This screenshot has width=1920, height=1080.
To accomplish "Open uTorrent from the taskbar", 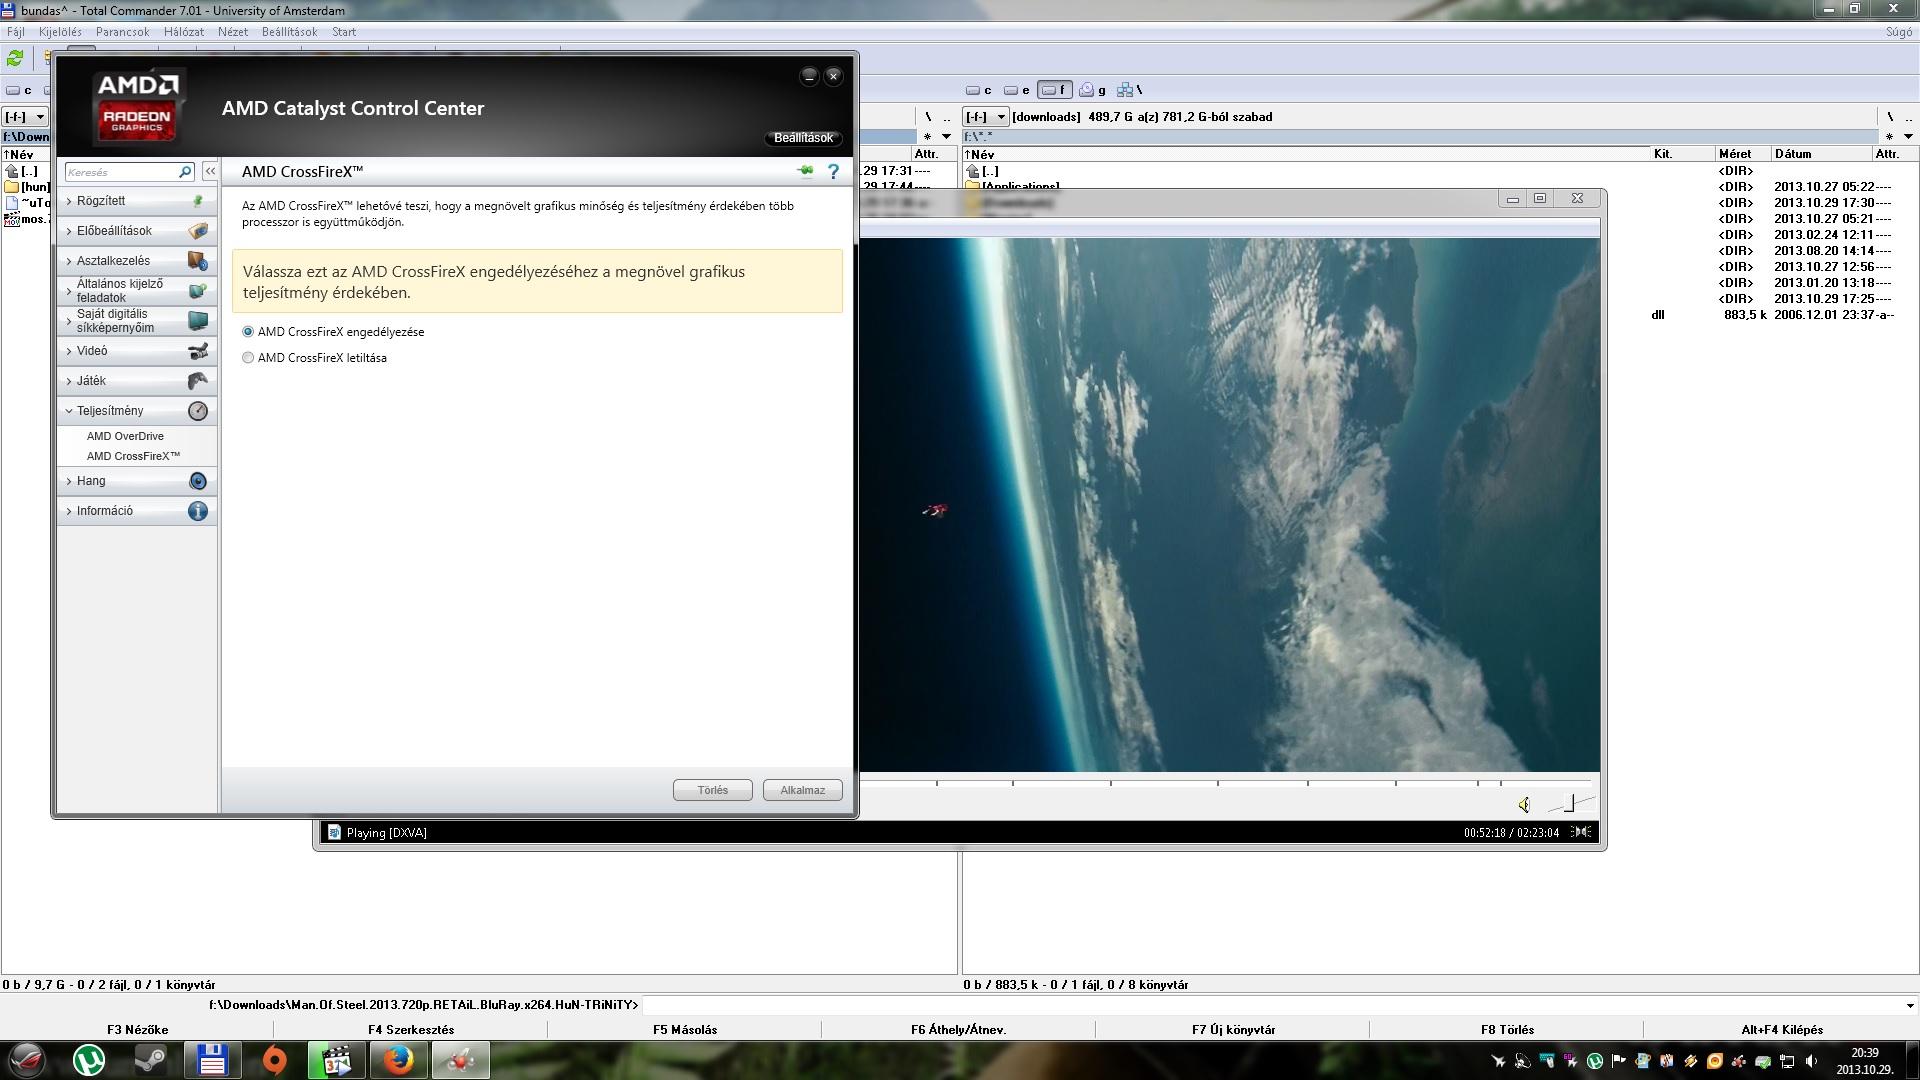I will pos(90,1060).
